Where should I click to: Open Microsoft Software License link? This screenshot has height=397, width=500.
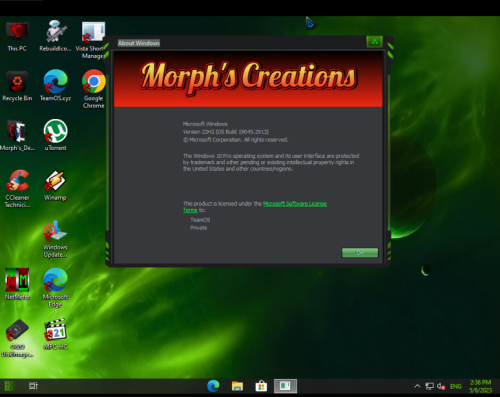tap(295, 204)
